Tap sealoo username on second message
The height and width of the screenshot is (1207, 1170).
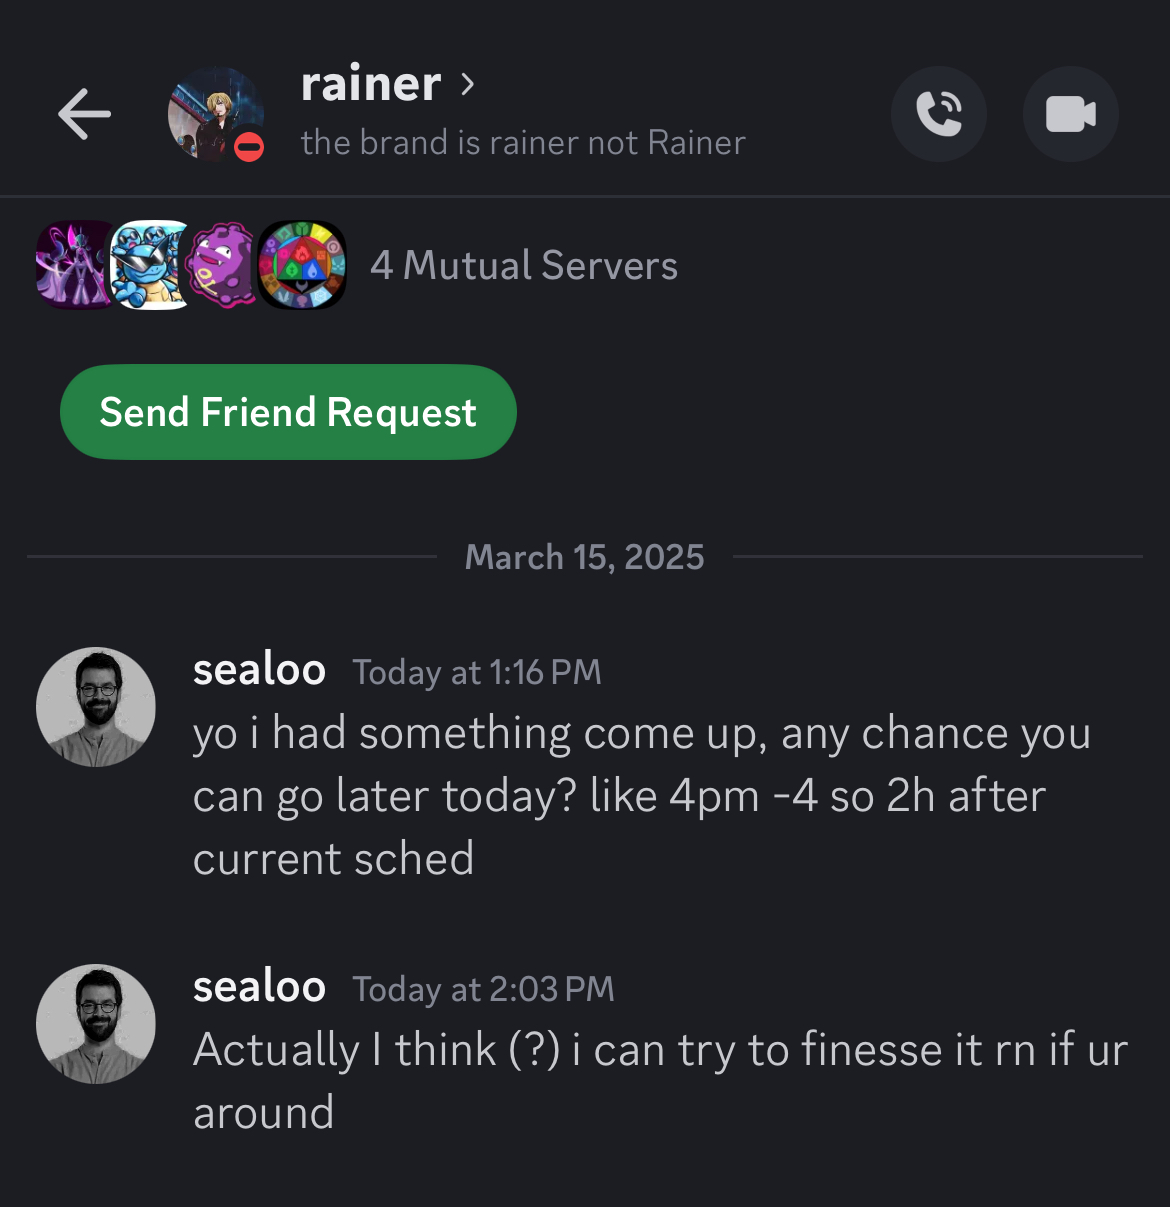point(259,987)
